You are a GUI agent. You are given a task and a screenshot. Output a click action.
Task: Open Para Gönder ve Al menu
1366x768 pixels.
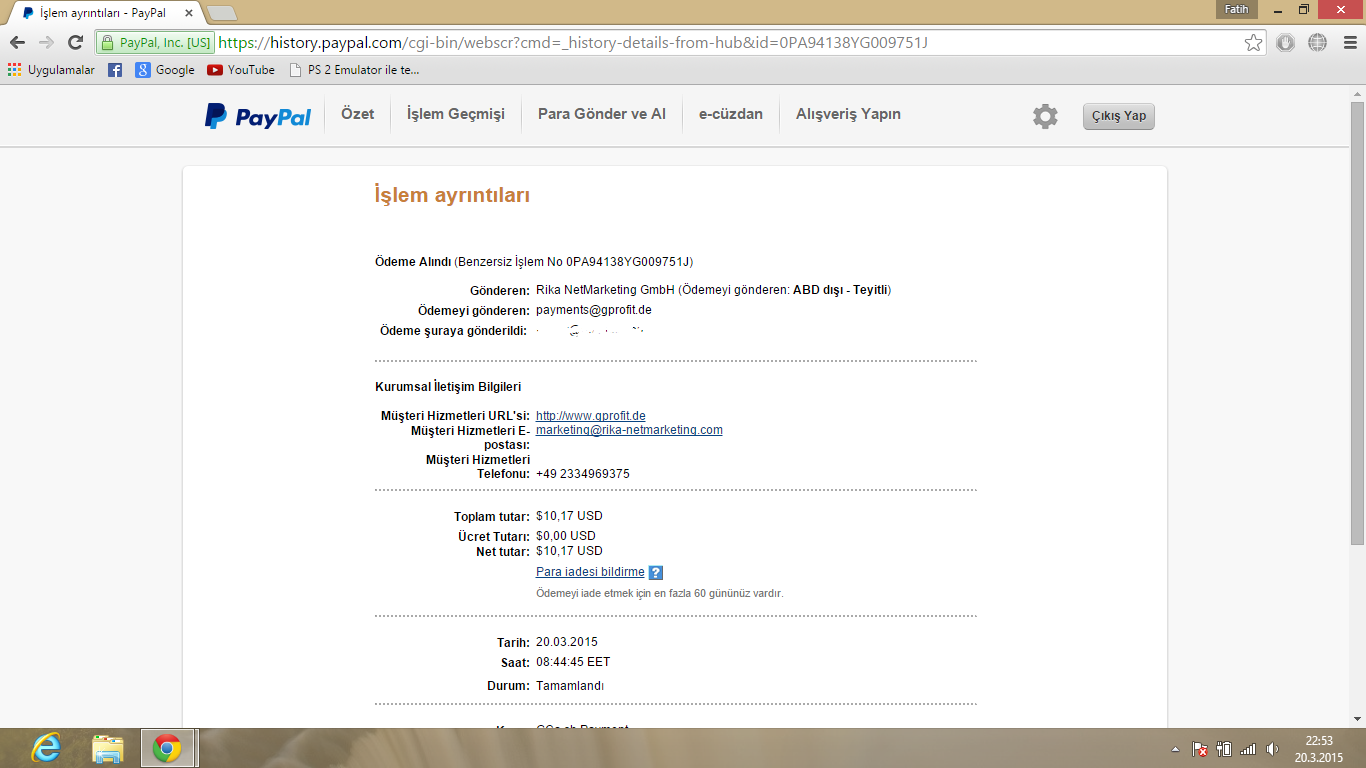click(602, 114)
